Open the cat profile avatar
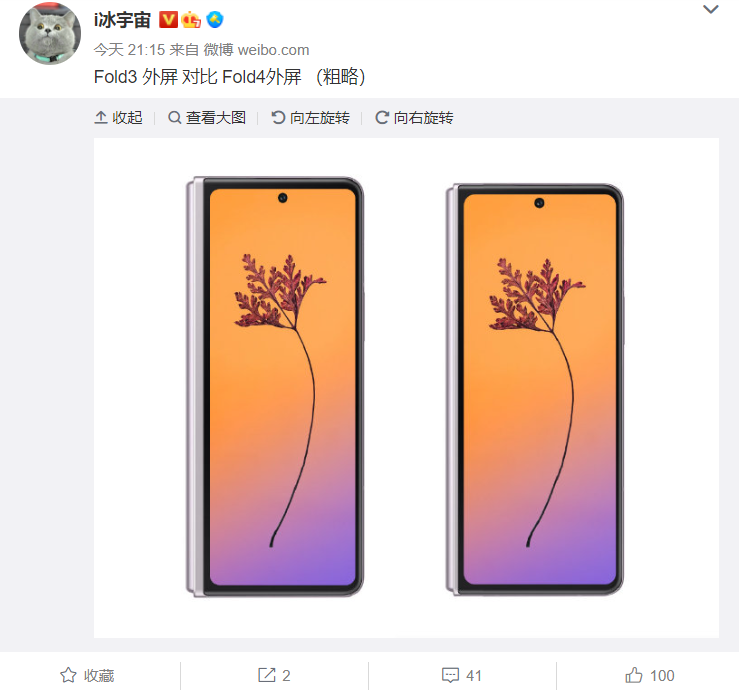The width and height of the screenshot is (739, 691). [50, 34]
